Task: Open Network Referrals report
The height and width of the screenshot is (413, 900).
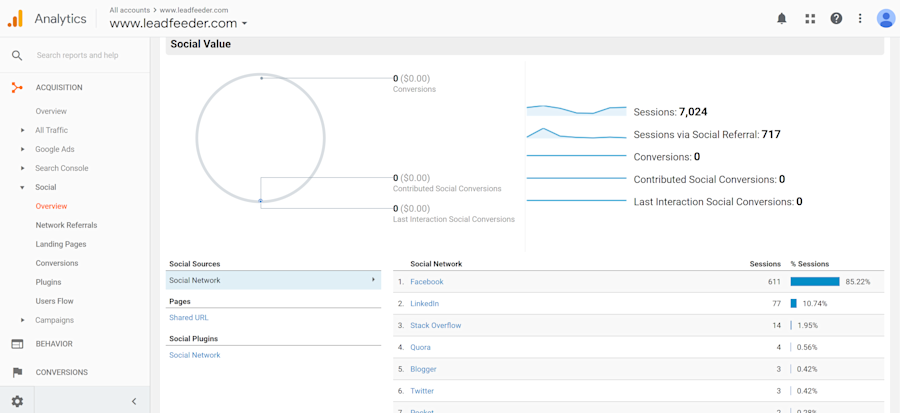Action: 66,225
